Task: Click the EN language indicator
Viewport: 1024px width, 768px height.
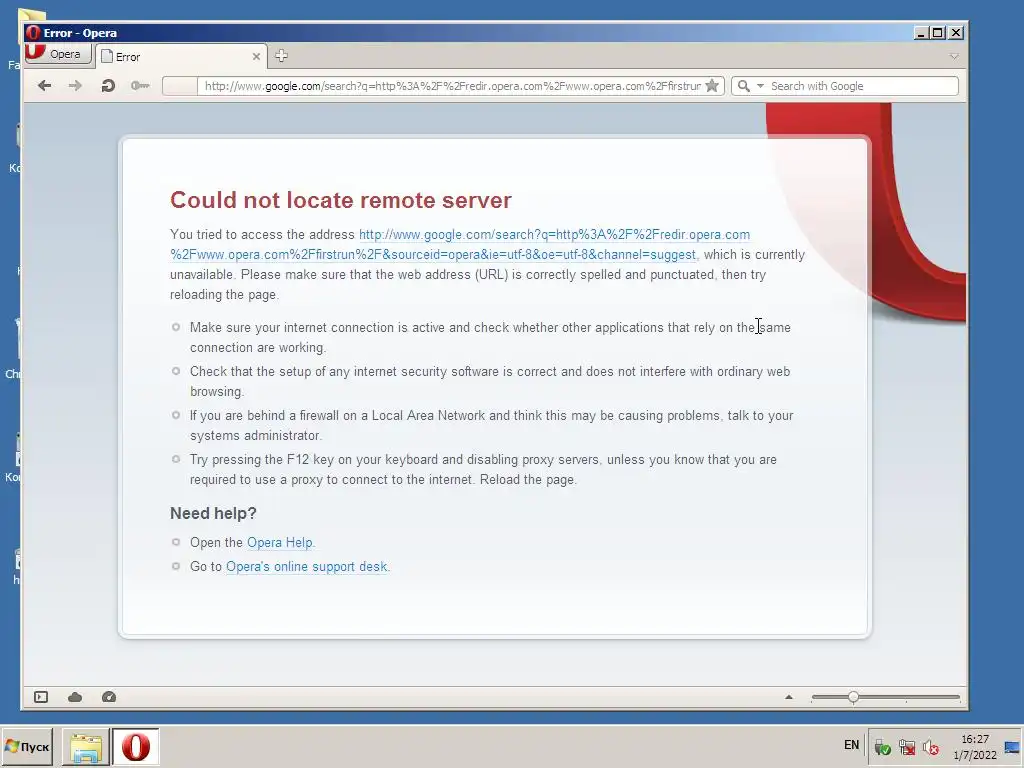Action: point(851,745)
